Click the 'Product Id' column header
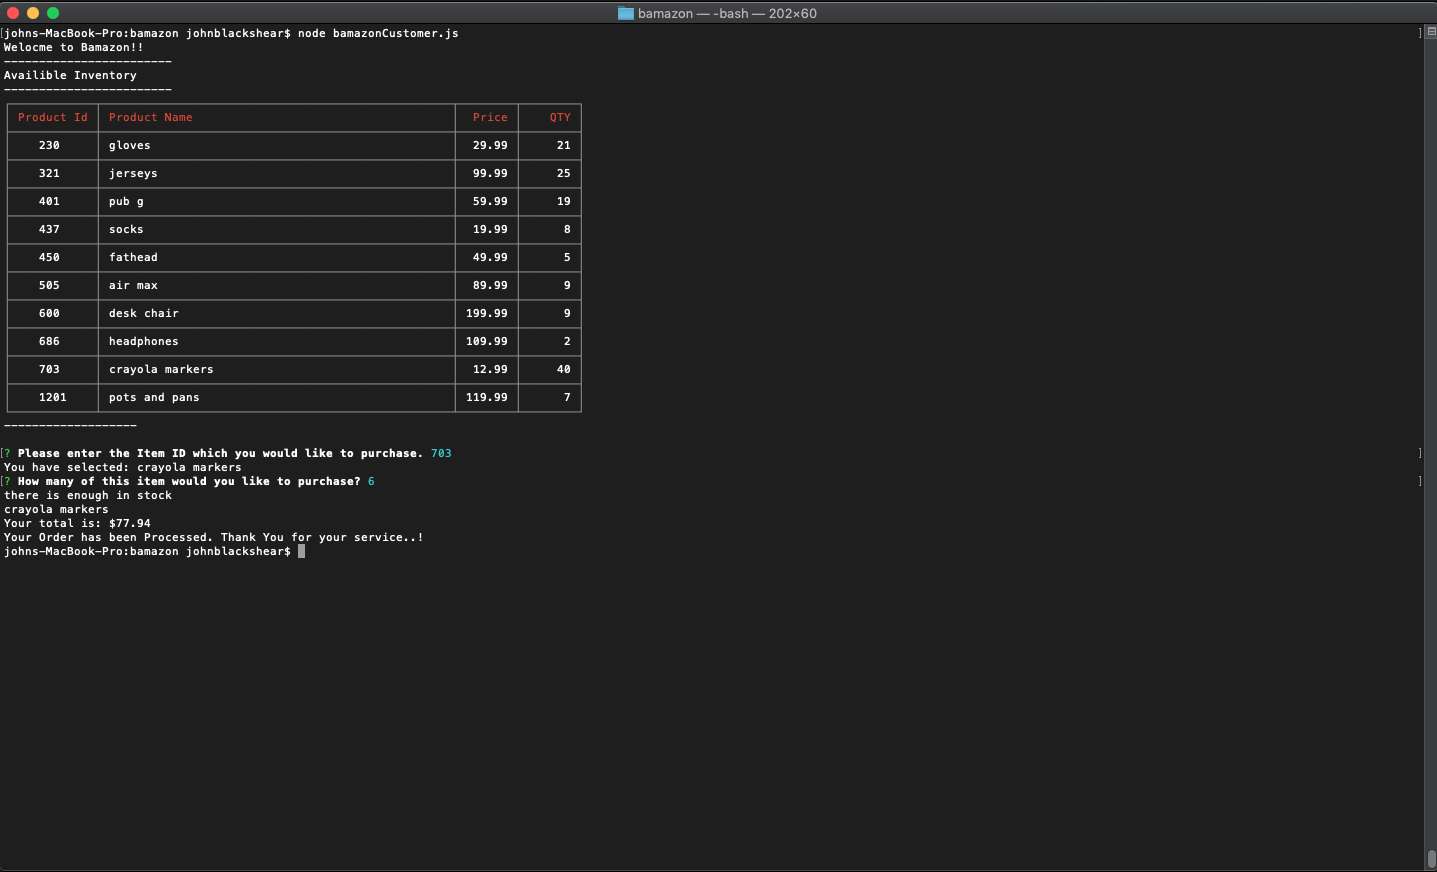Image resolution: width=1437 pixels, height=872 pixels. click(x=53, y=117)
